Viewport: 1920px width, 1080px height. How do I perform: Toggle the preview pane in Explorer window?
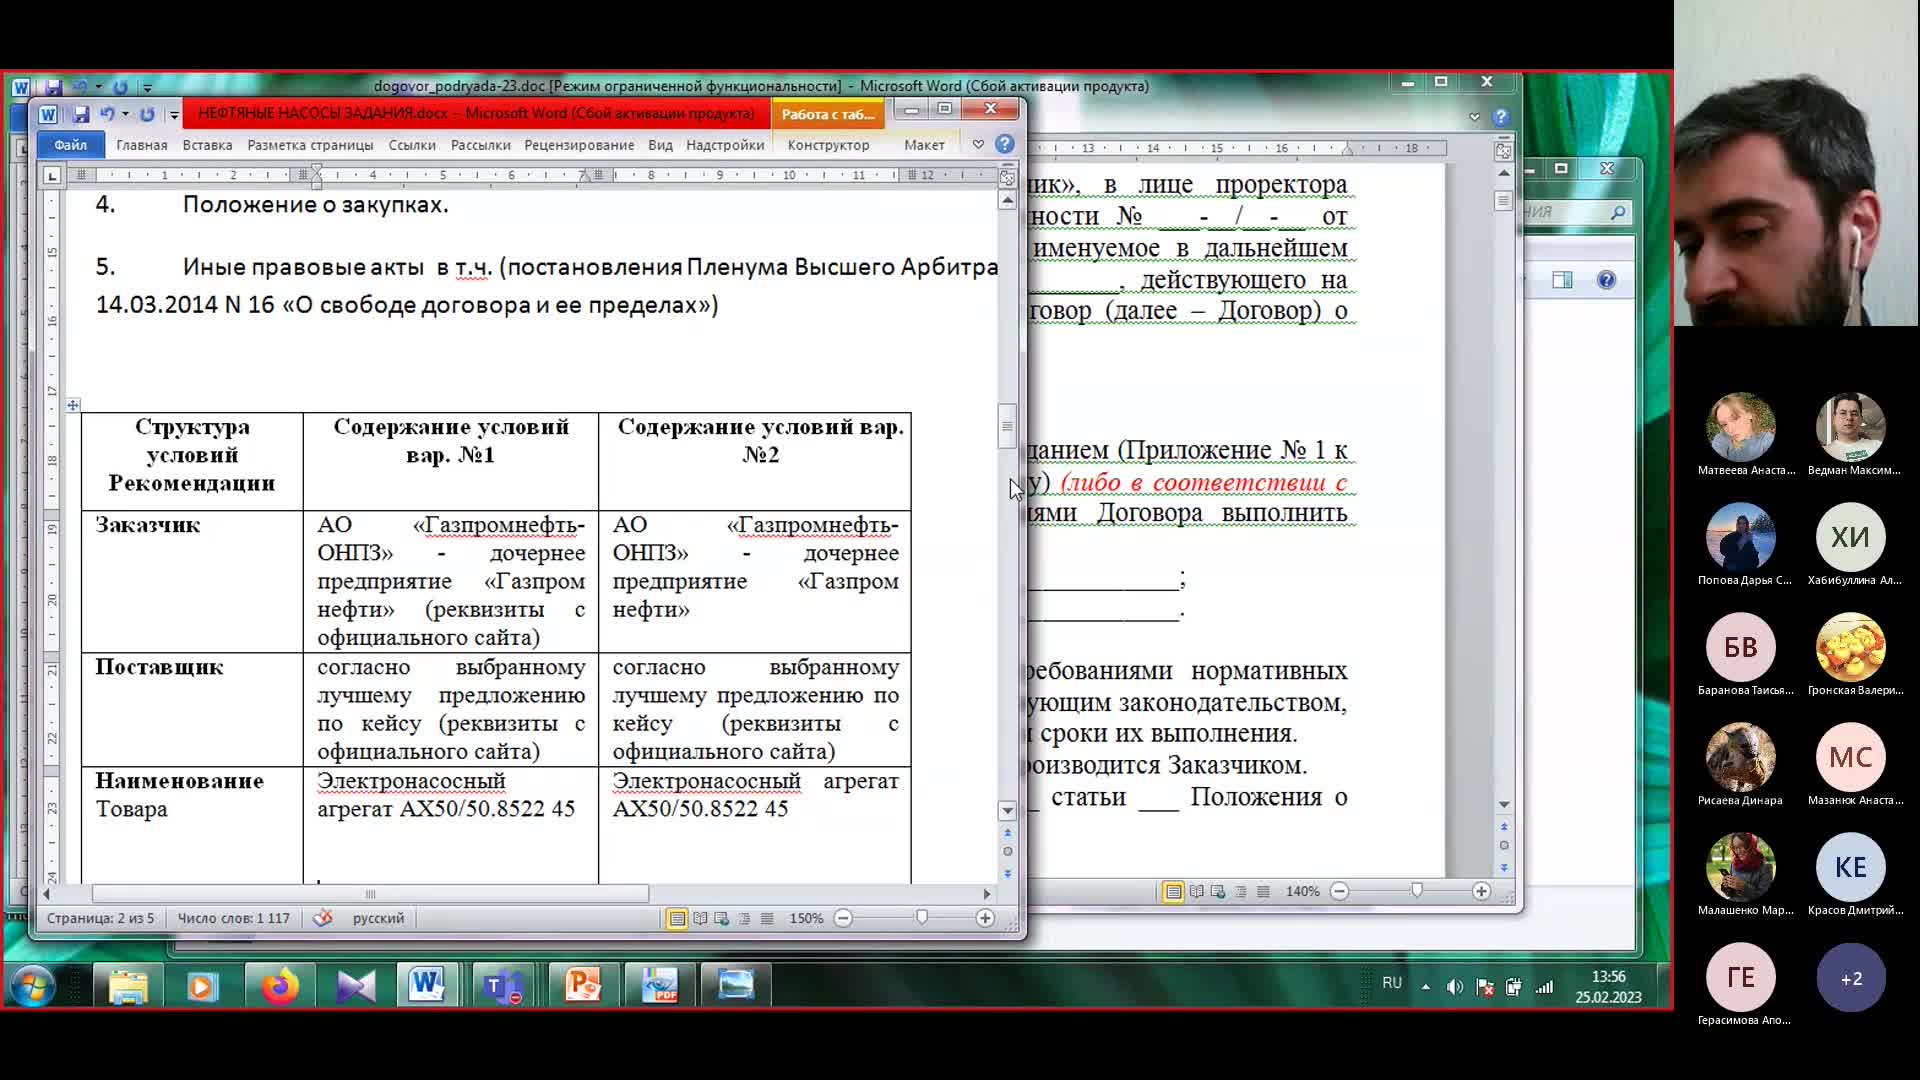1562,280
